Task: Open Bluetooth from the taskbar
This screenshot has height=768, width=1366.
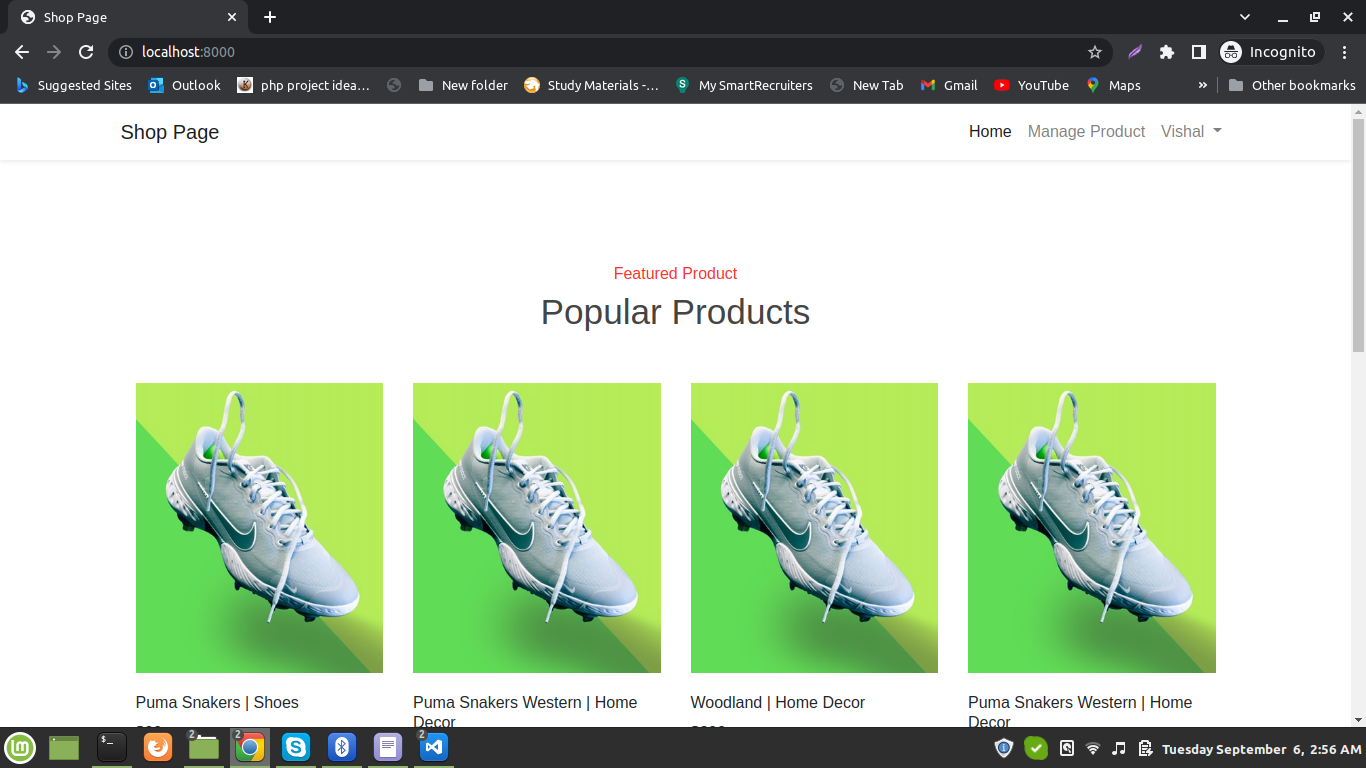Action: [x=341, y=747]
